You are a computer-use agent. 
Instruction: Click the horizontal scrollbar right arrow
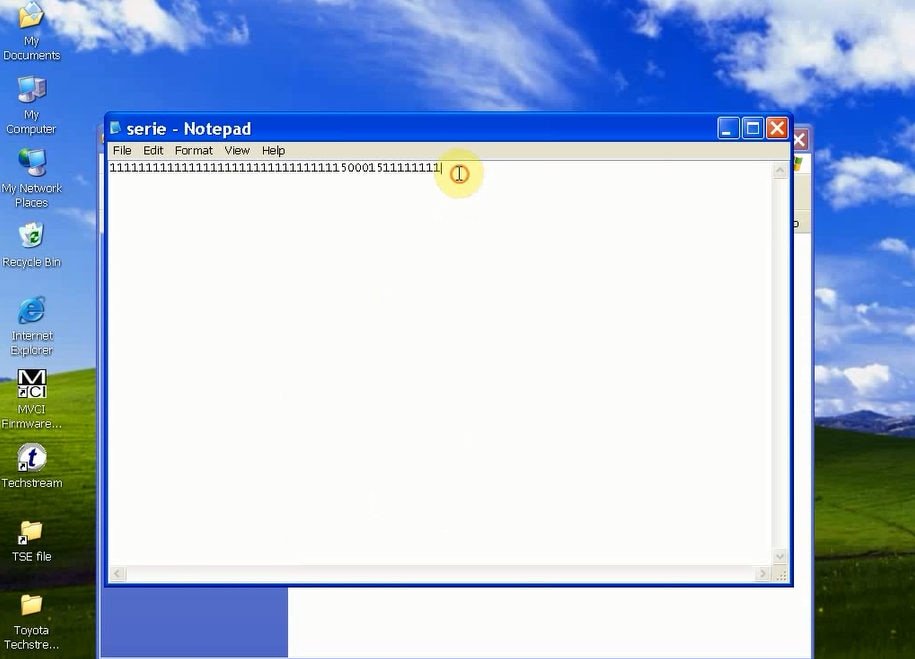[762, 574]
